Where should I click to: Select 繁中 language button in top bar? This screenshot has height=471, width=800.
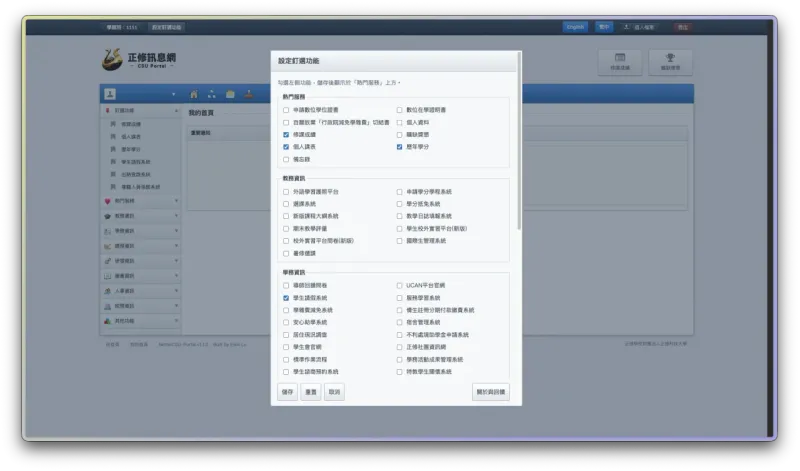(604, 27)
